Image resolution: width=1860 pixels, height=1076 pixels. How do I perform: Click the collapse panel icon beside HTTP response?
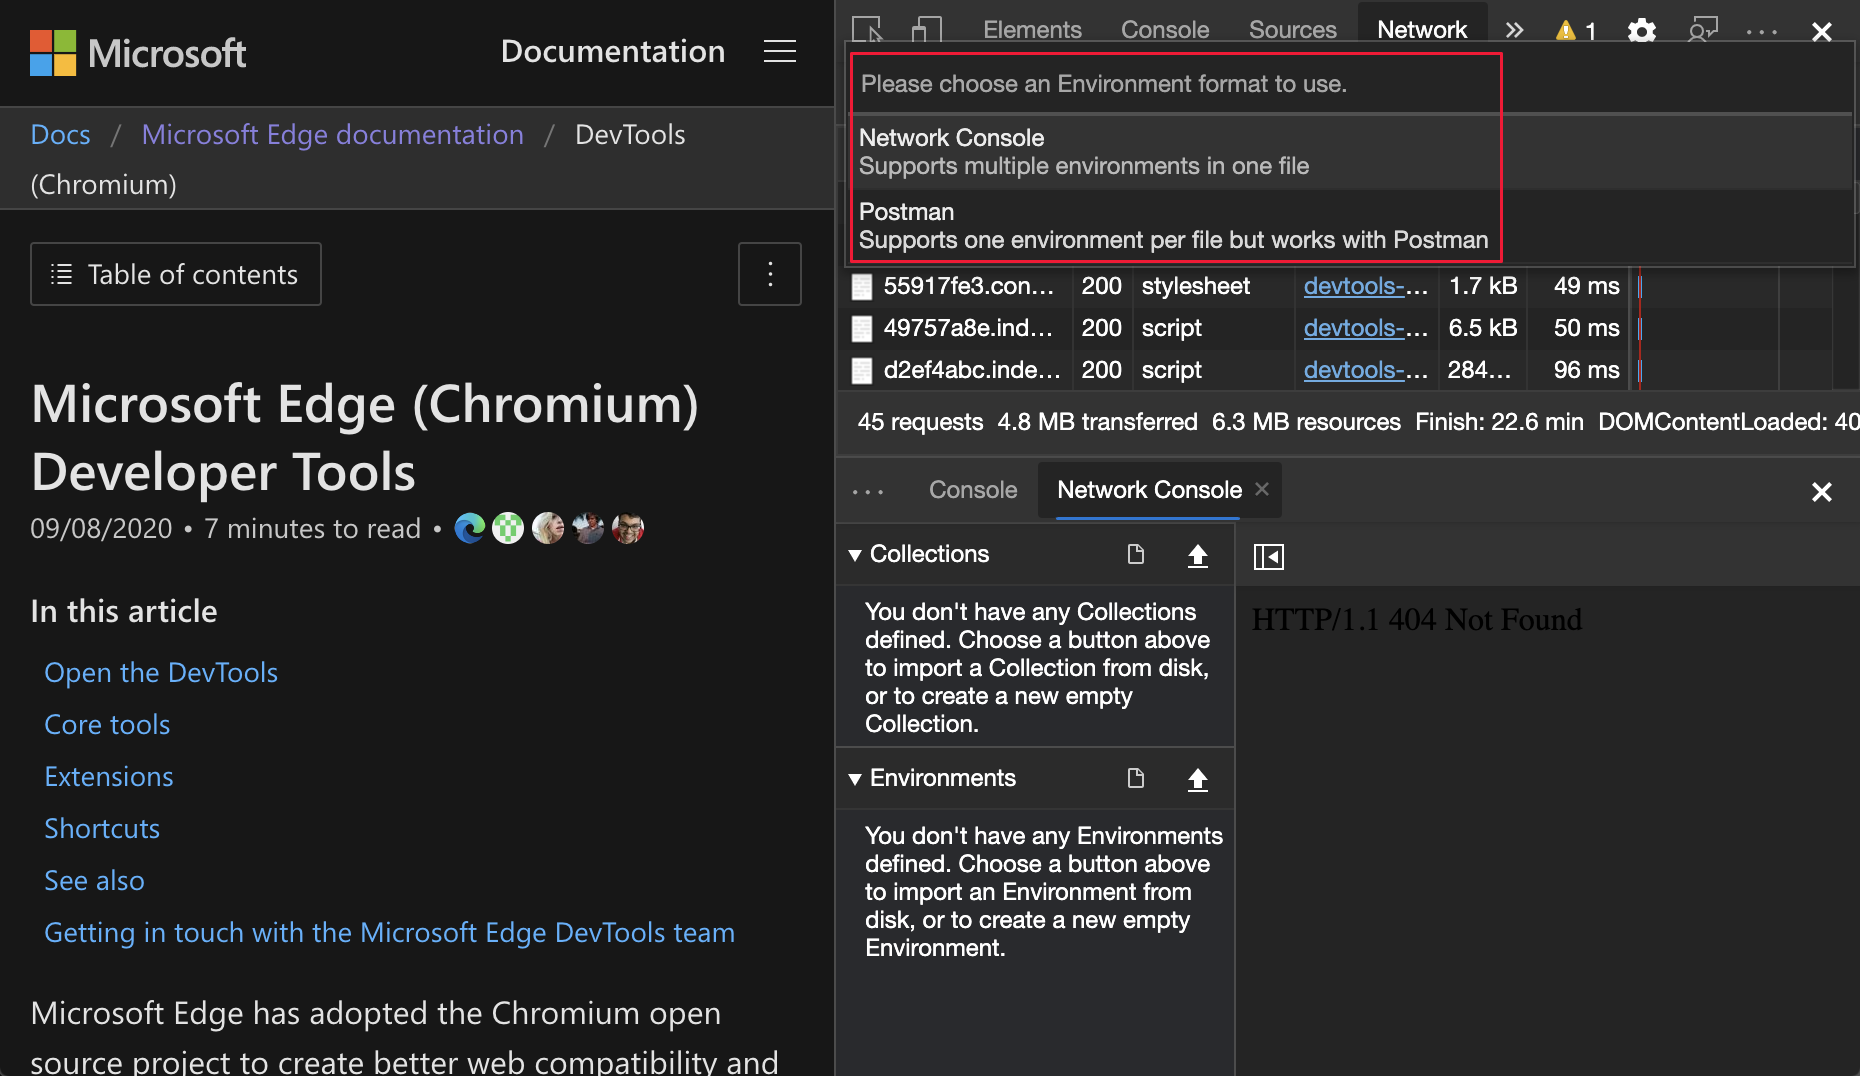point(1267,557)
